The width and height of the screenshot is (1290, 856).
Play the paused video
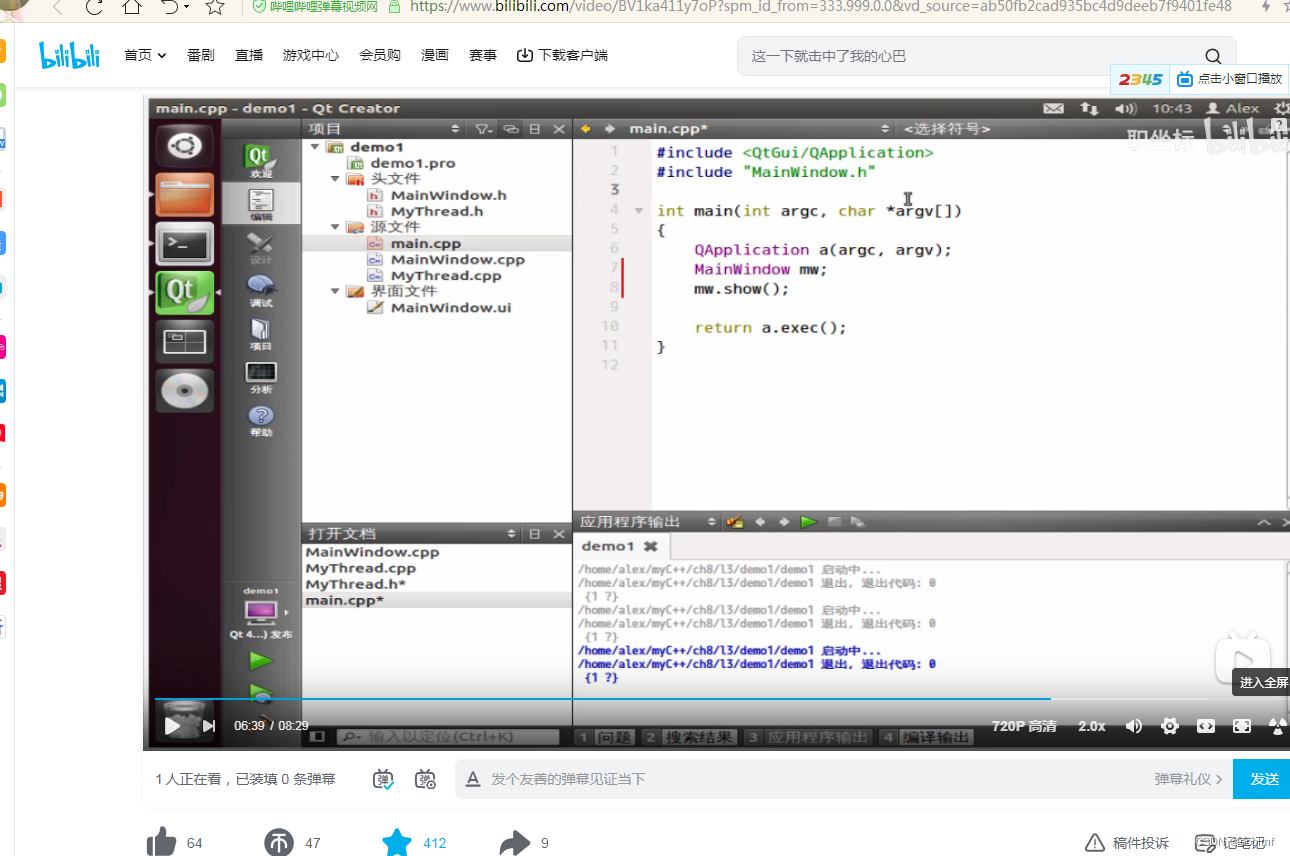coord(172,726)
